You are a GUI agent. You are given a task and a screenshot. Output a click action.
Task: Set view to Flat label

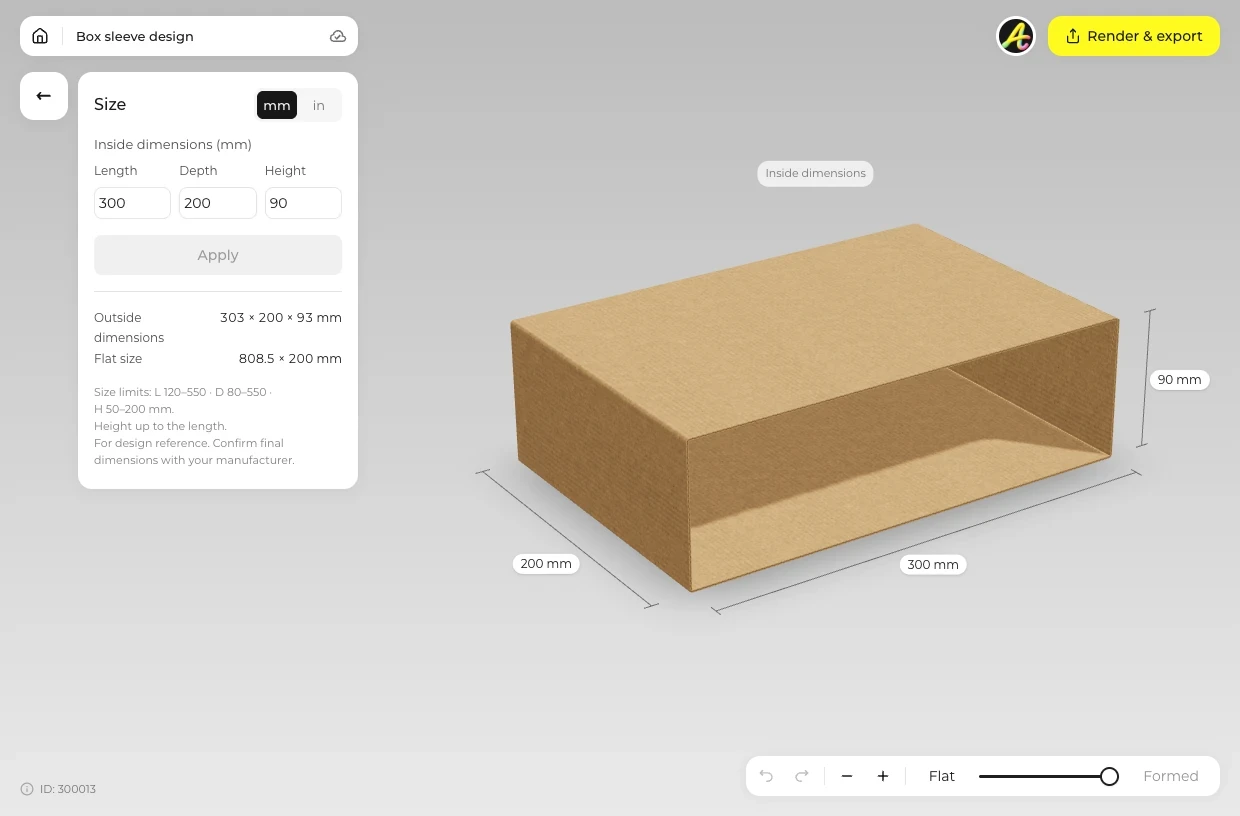942,776
